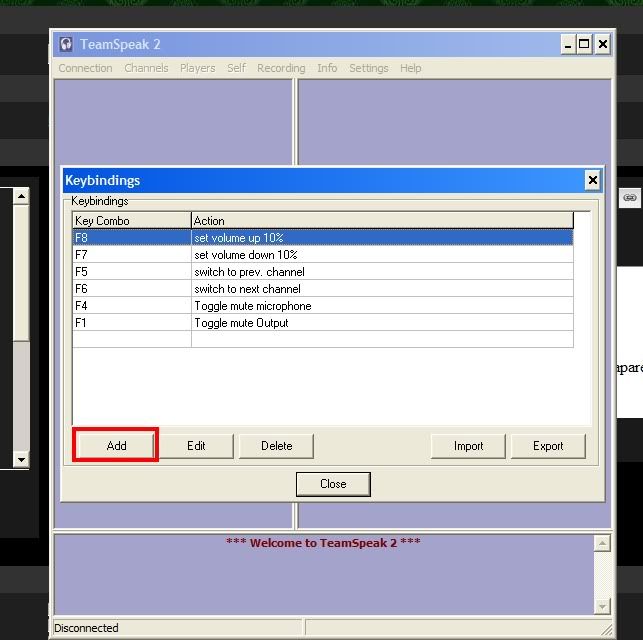Click the window resize grip in status bar
This screenshot has width=643, height=640.
(x=606, y=629)
